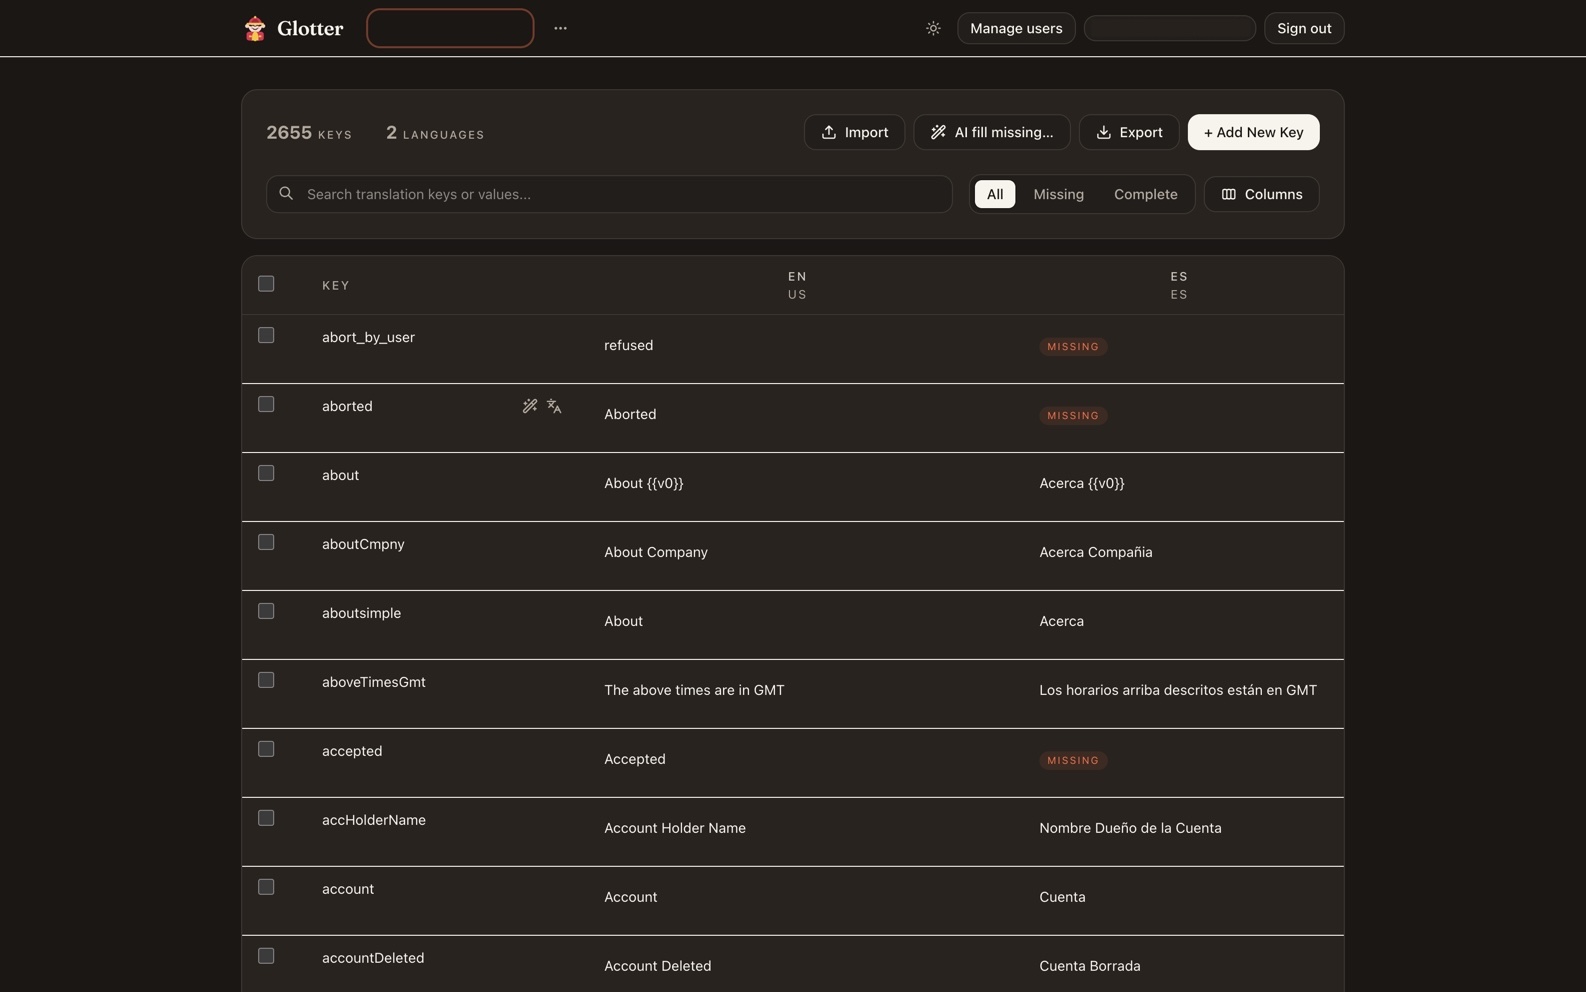Click the search magnifier icon
The image size is (1586, 992).
point(286,193)
